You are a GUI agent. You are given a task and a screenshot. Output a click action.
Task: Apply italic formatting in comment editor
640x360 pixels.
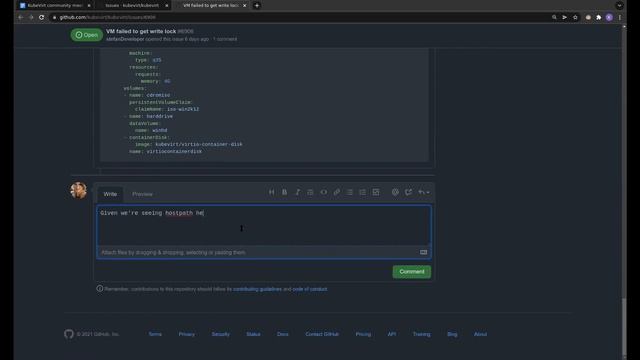coord(298,192)
